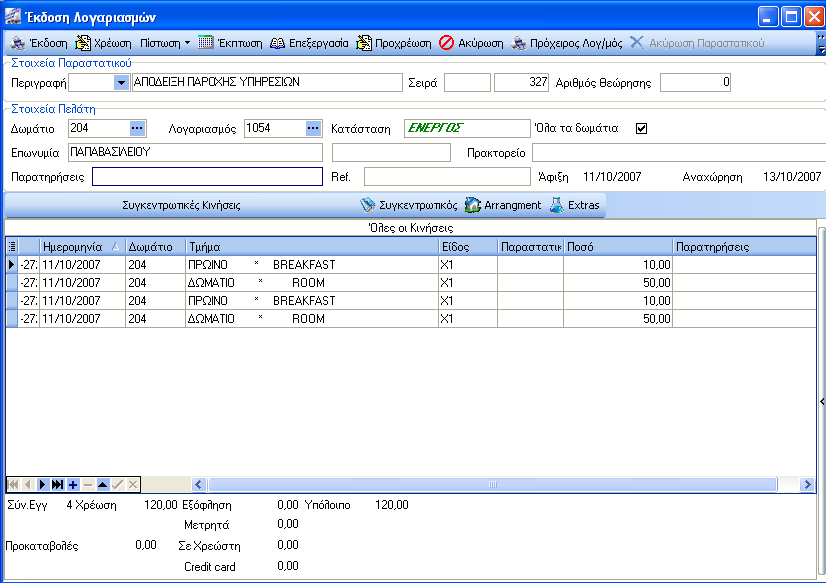Click the Ref. input field
The image size is (826, 583).
[447, 176]
